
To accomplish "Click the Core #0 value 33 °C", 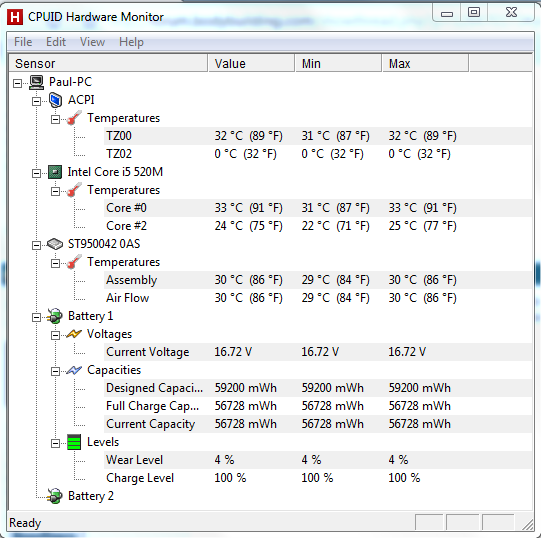I will point(248,208).
